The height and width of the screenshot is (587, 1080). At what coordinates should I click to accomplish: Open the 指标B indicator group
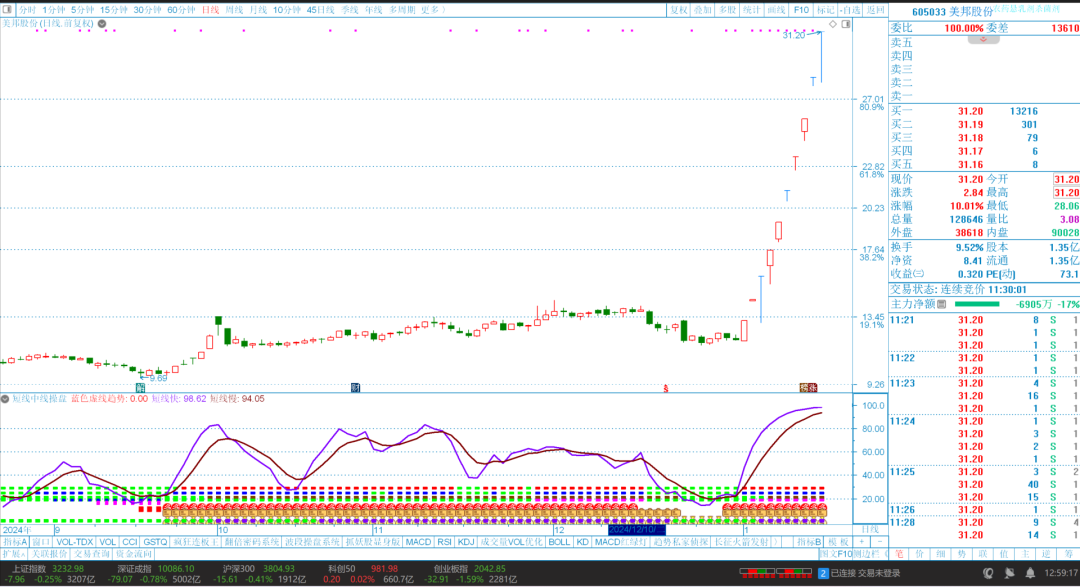(809, 542)
